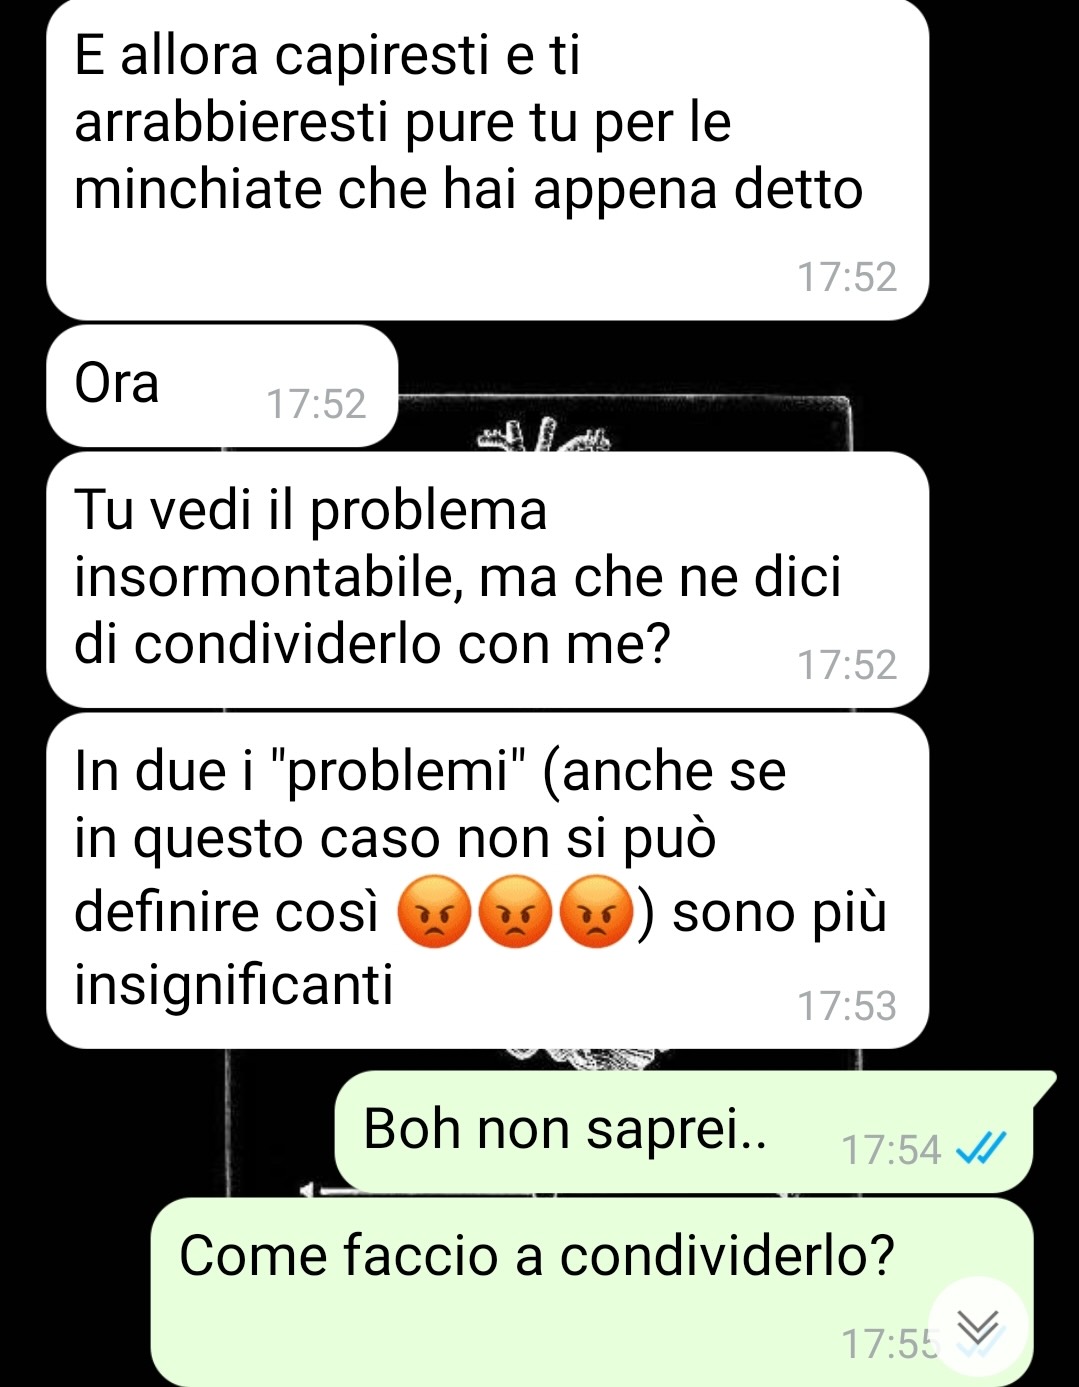
Task: Select the last angry face emoji
Action: 596,911
